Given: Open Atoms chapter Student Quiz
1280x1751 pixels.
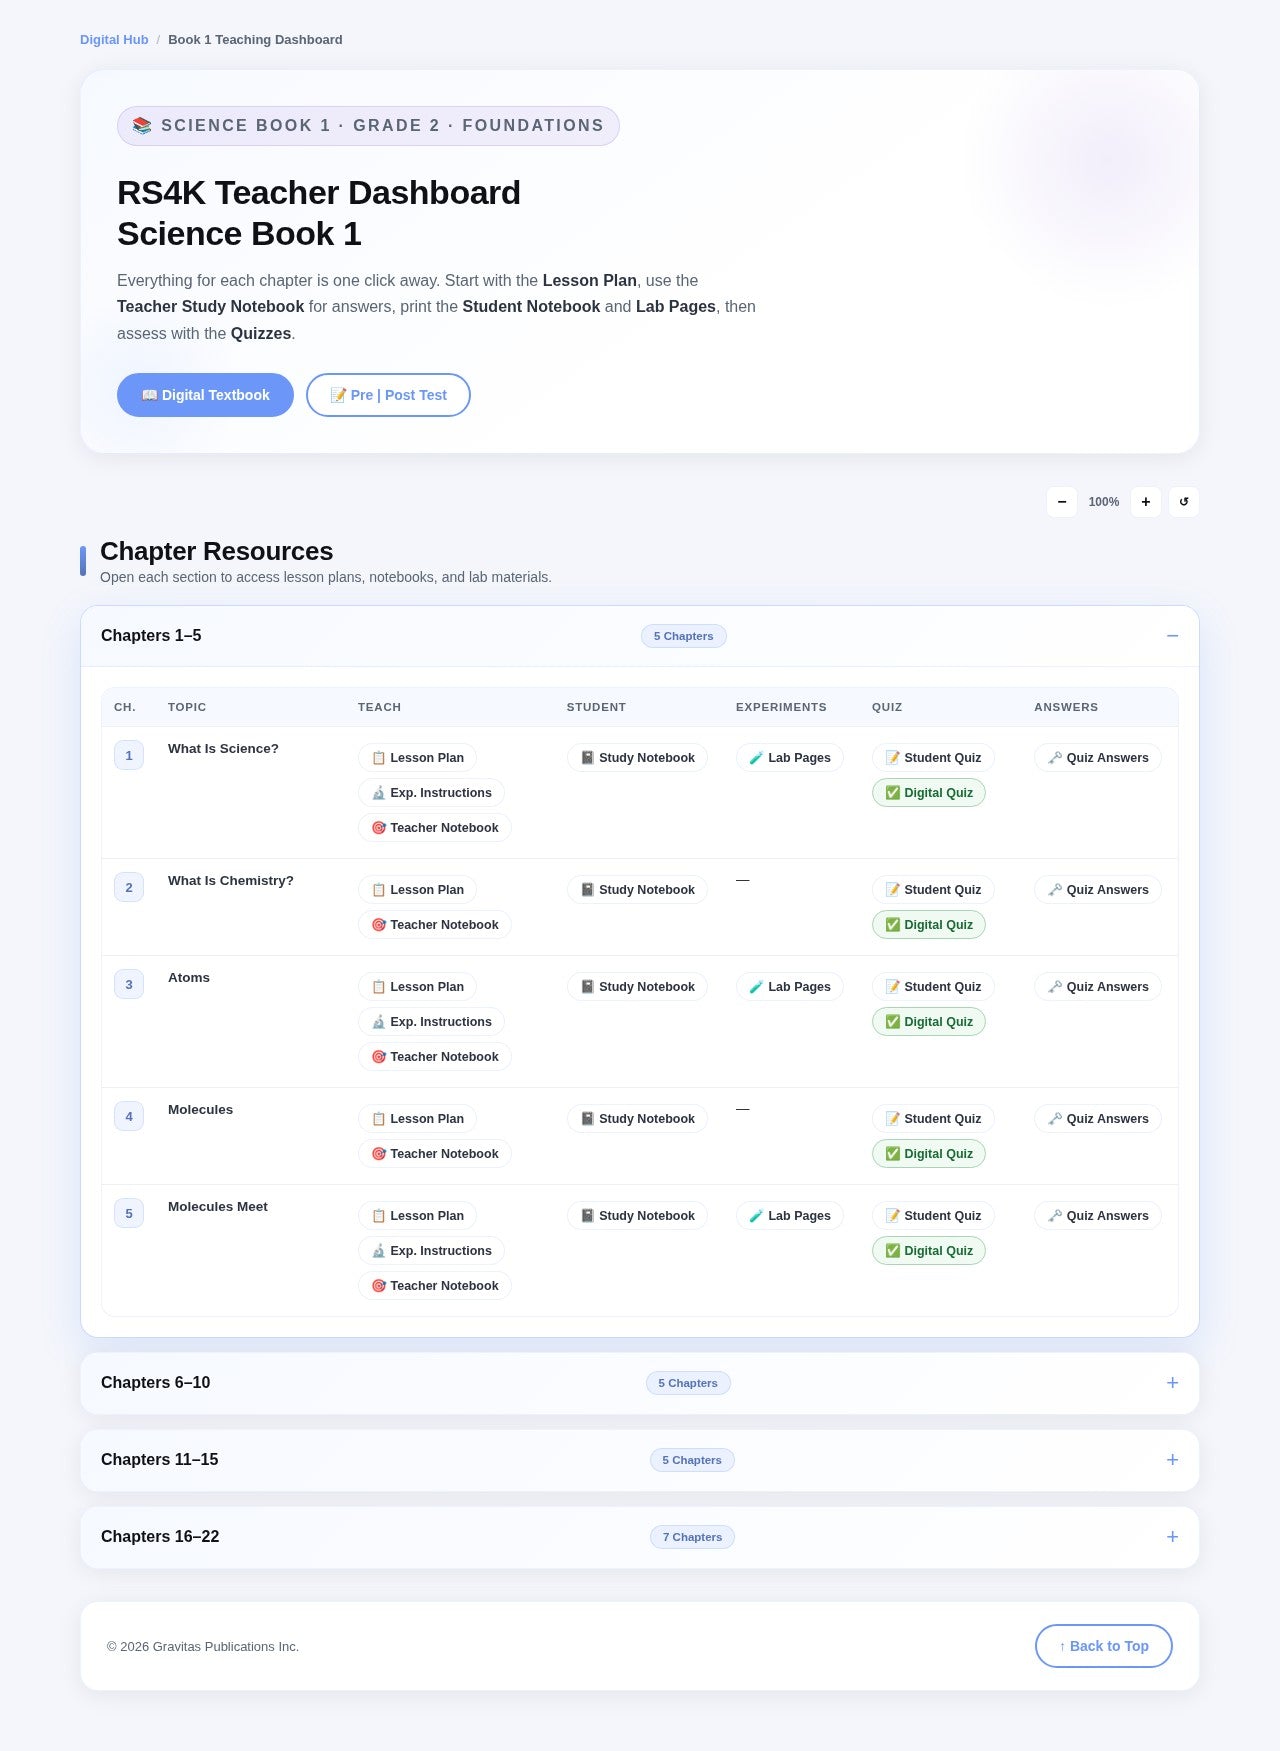Looking at the screenshot, I should tap(933, 987).
